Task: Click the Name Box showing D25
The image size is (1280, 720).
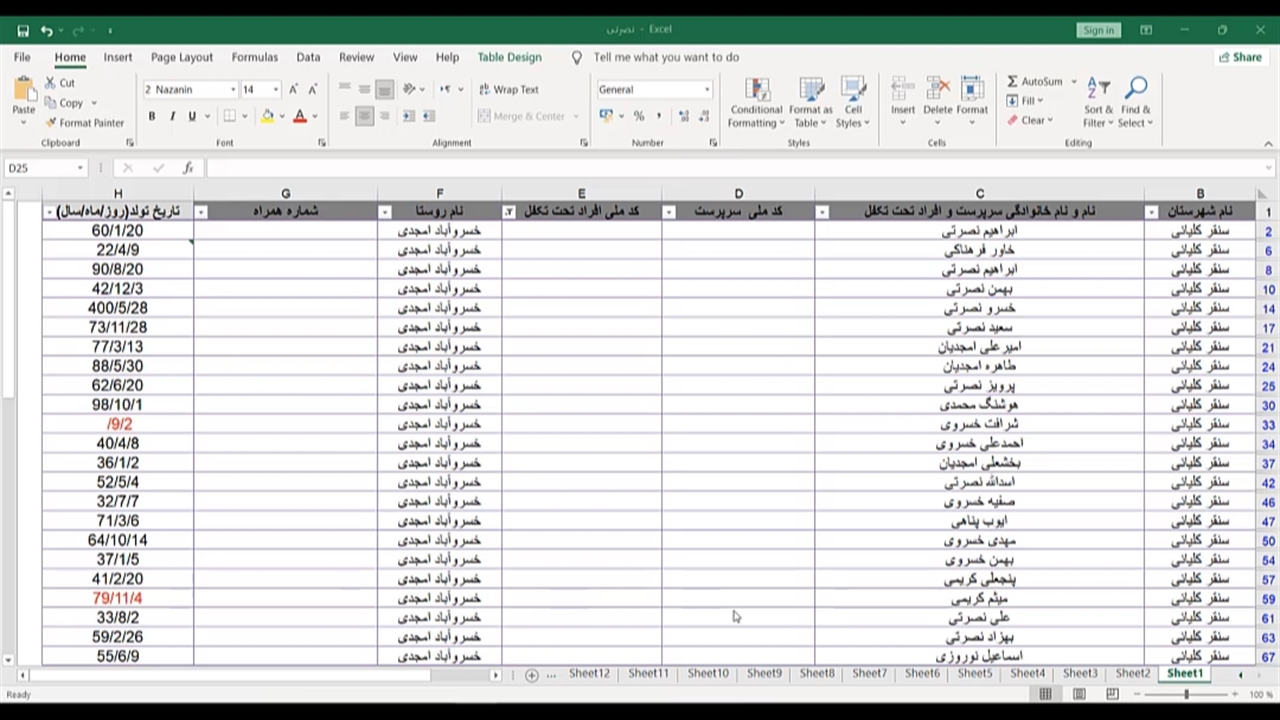Action: click(x=38, y=168)
